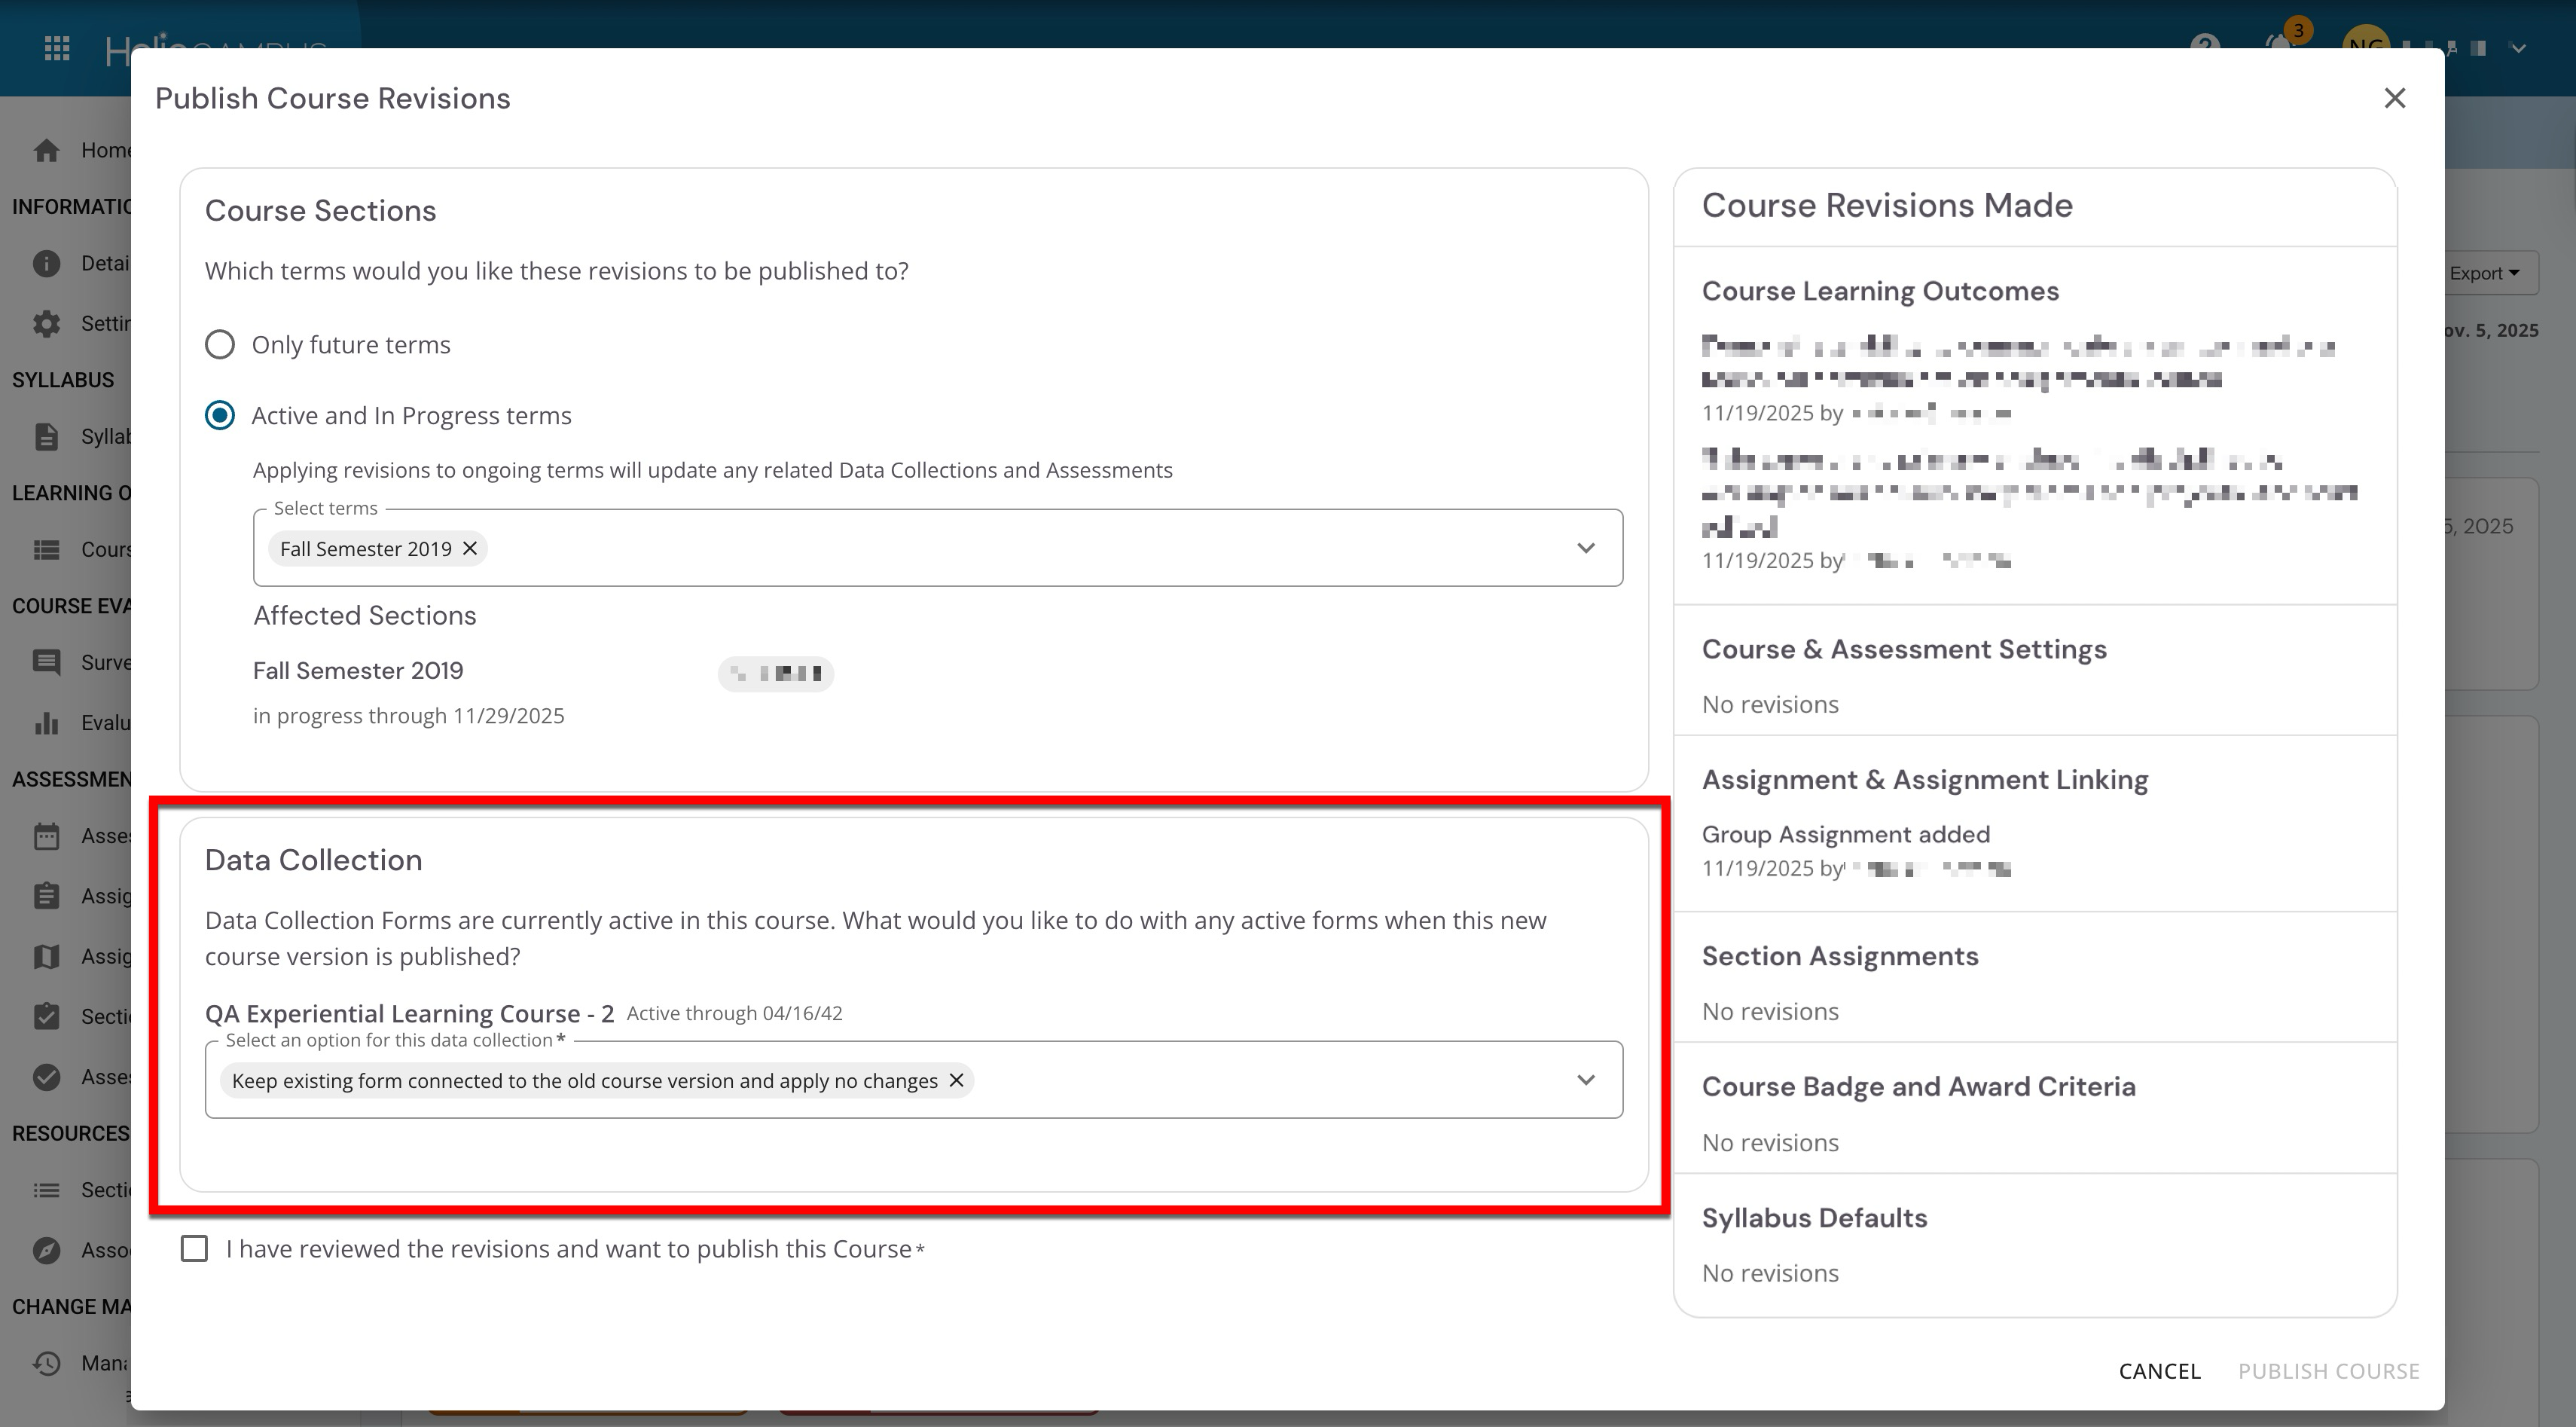Image resolution: width=2576 pixels, height=1427 pixels.
Task: Click the Settings gear icon in sidebar
Action: (46, 324)
